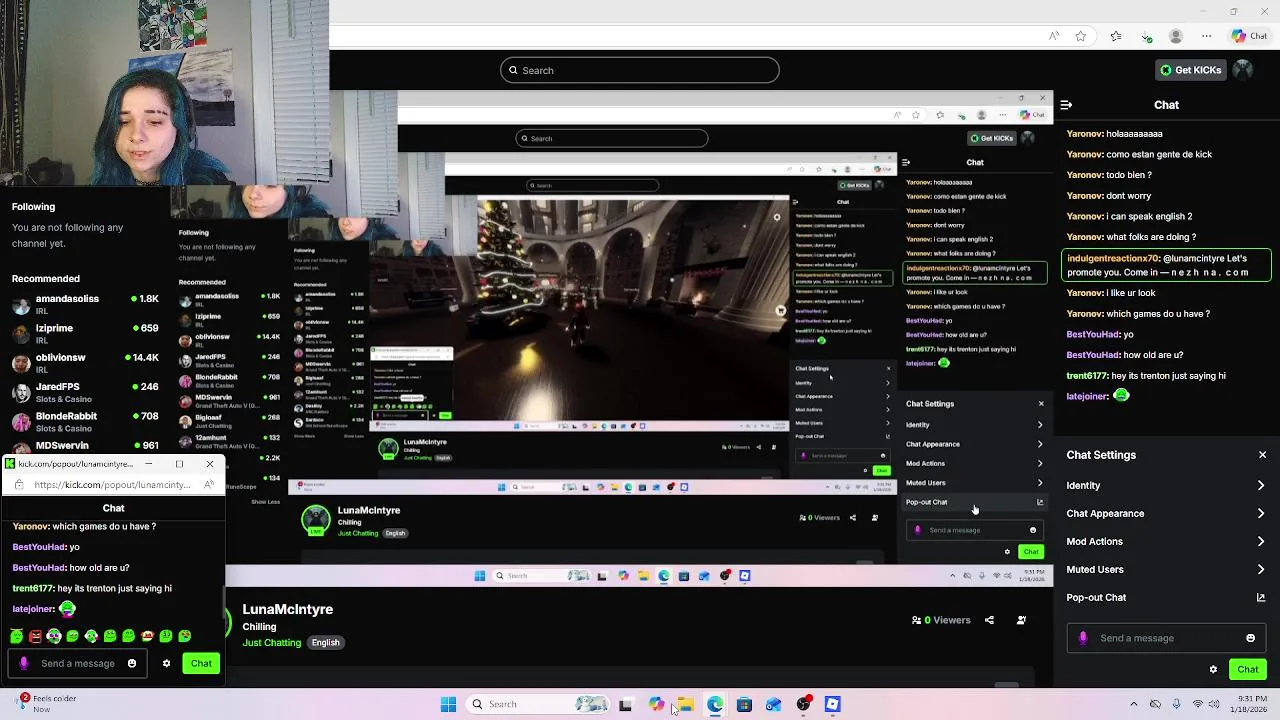Open Edge settings and more menu
This screenshot has height=720, width=1280.
click(1207, 36)
